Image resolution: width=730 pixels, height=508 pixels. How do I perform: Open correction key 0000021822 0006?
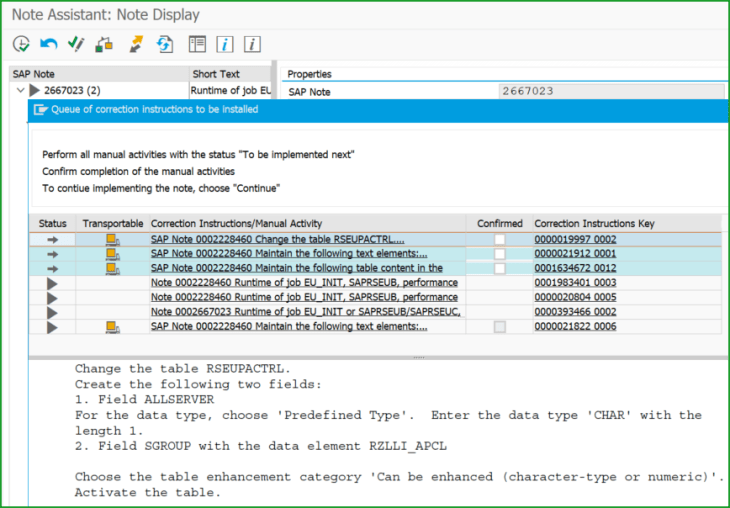(x=575, y=326)
